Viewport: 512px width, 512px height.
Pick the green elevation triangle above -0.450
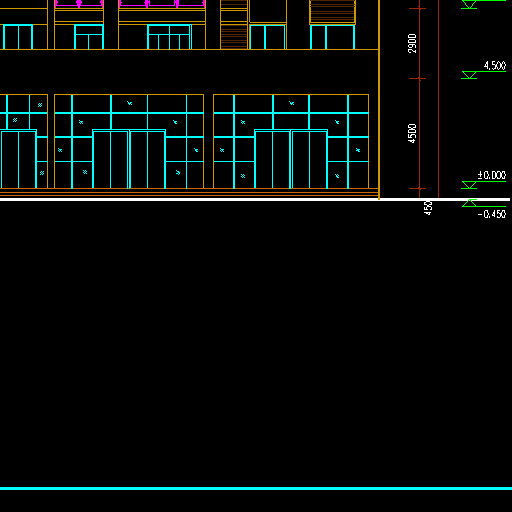pyautogui.click(x=469, y=203)
